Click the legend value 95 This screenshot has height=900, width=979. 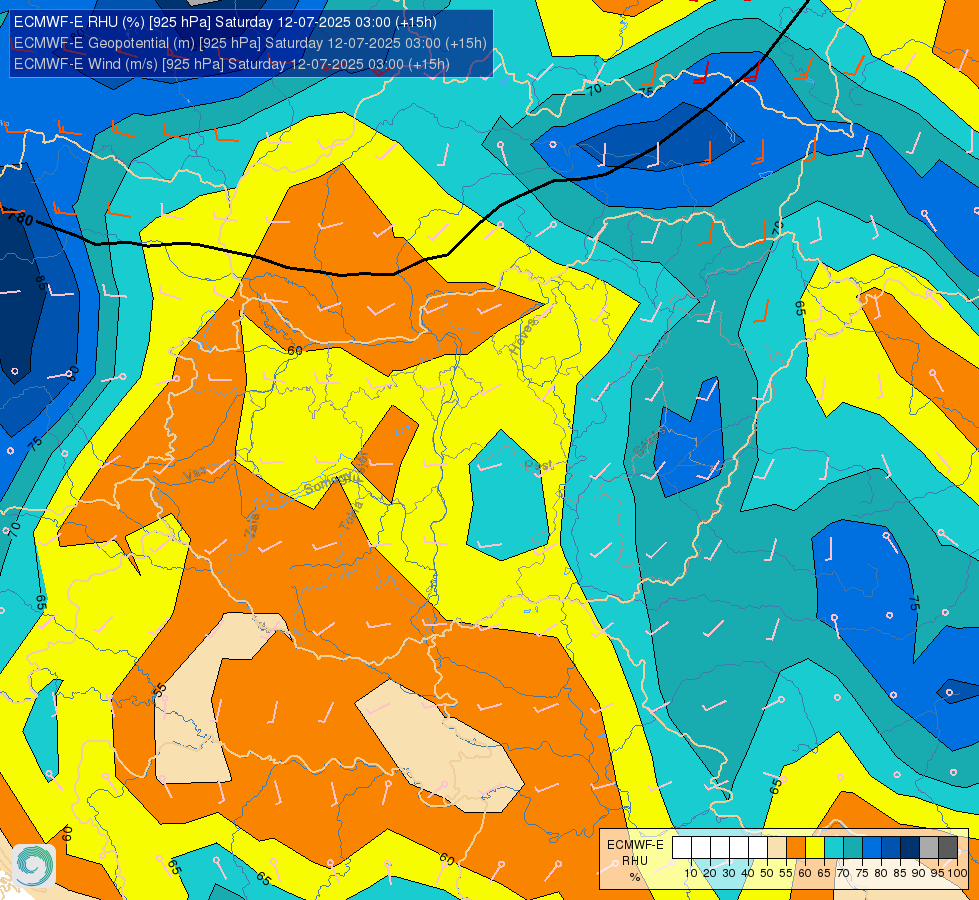coord(938,873)
